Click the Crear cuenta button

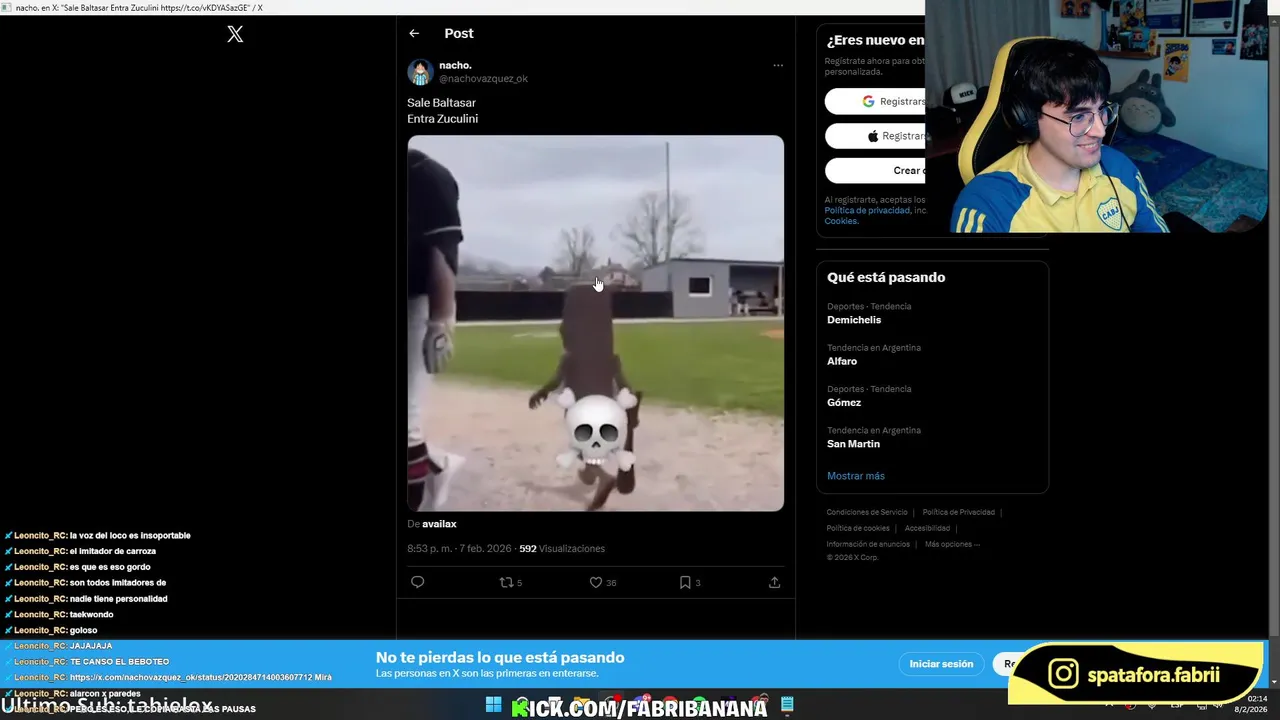coord(875,170)
